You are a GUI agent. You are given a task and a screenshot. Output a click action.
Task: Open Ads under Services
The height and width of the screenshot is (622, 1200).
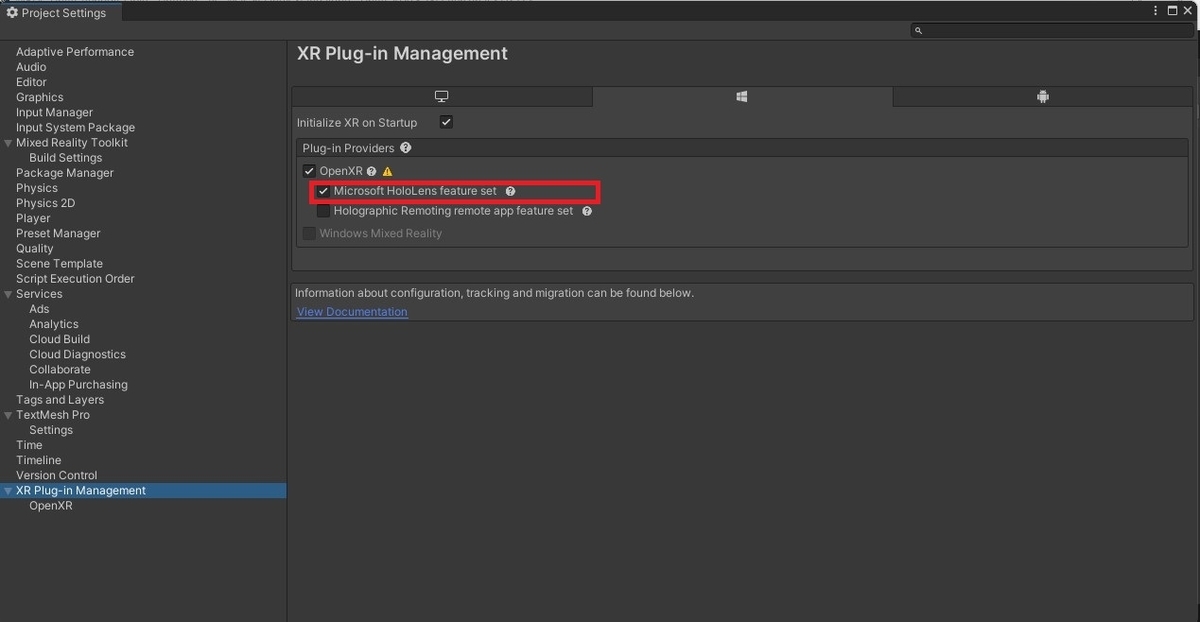click(39, 309)
